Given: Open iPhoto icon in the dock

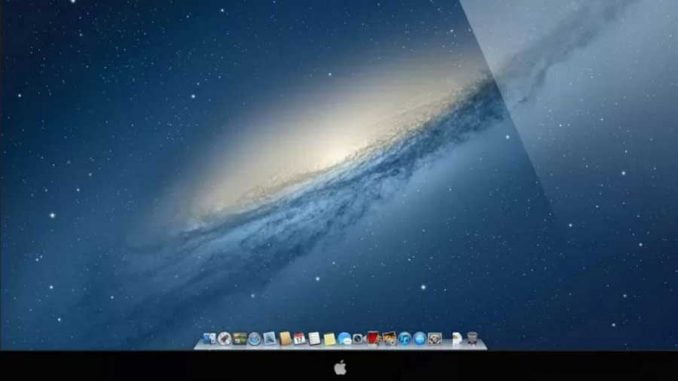Looking at the screenshot, I should 389,338.
